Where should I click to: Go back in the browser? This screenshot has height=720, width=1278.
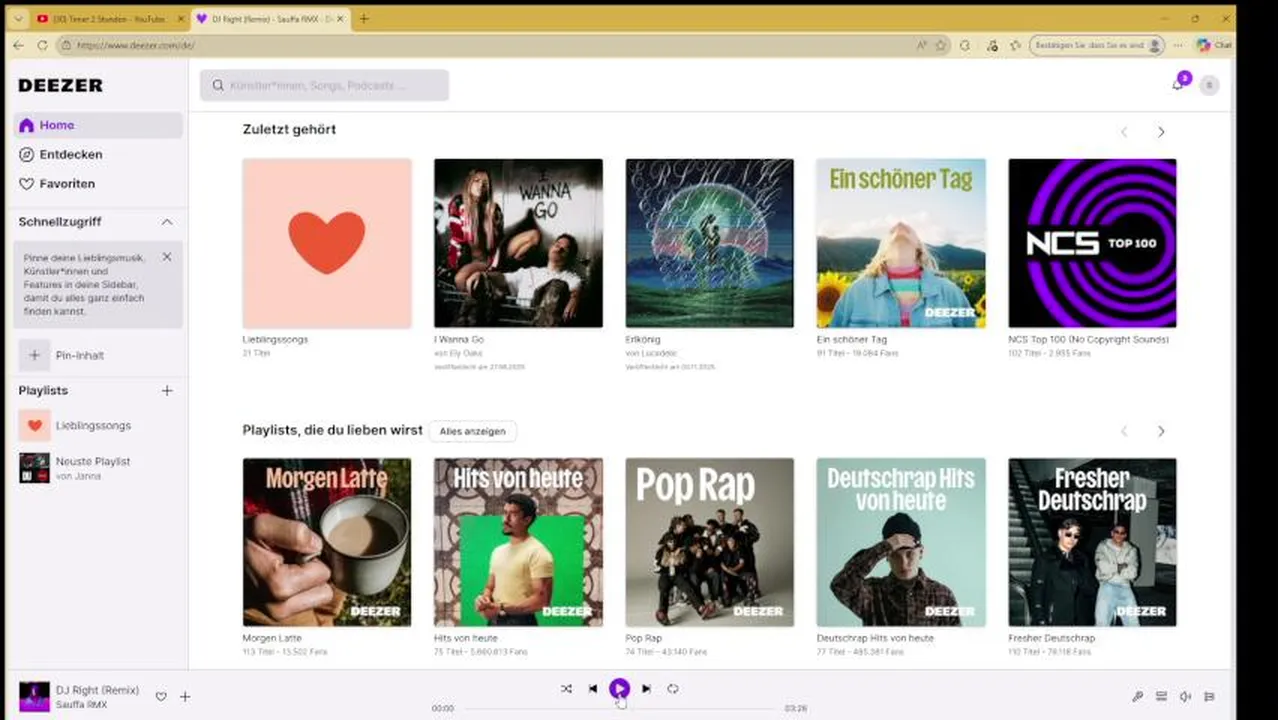[x=18, y=45]
